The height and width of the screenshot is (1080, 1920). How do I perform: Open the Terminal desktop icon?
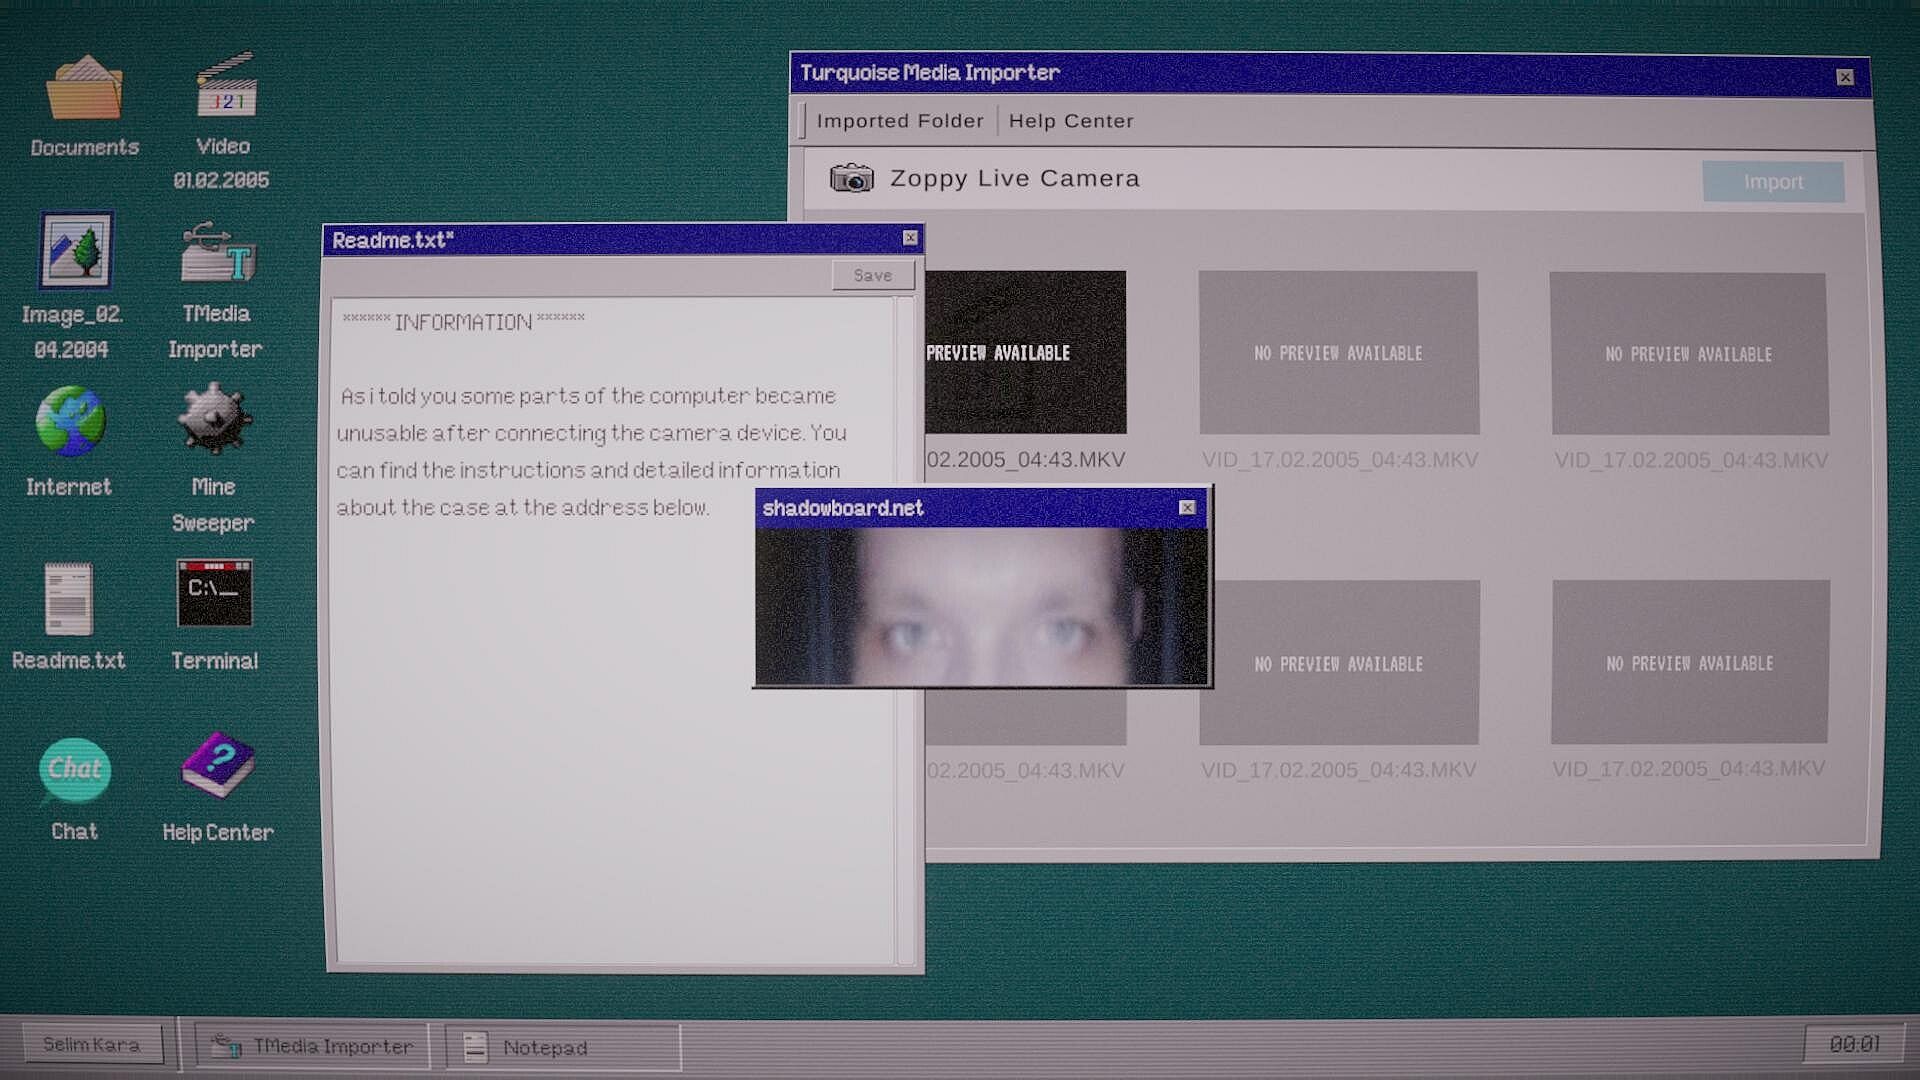(215, 594)
